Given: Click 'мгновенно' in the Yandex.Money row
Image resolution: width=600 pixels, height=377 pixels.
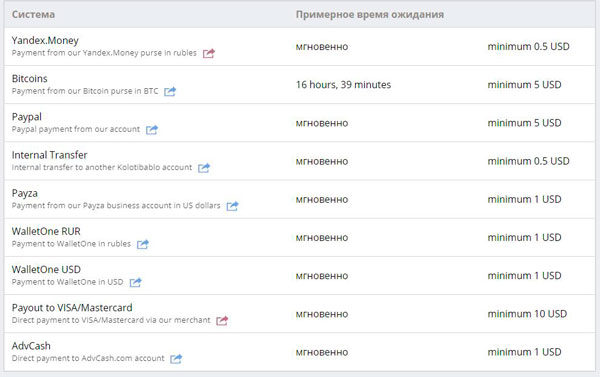Looking at the screenshot, I should point(322,47).
